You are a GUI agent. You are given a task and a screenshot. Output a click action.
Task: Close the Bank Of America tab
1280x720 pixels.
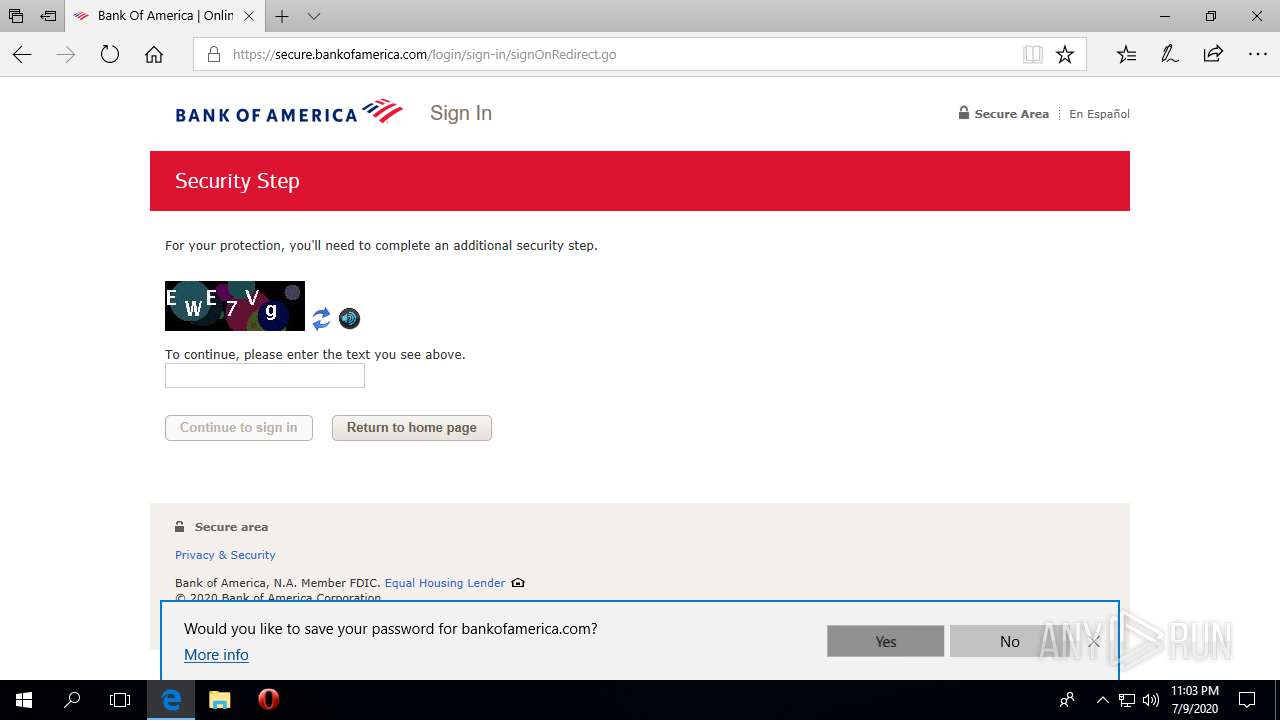pos(249,16)
